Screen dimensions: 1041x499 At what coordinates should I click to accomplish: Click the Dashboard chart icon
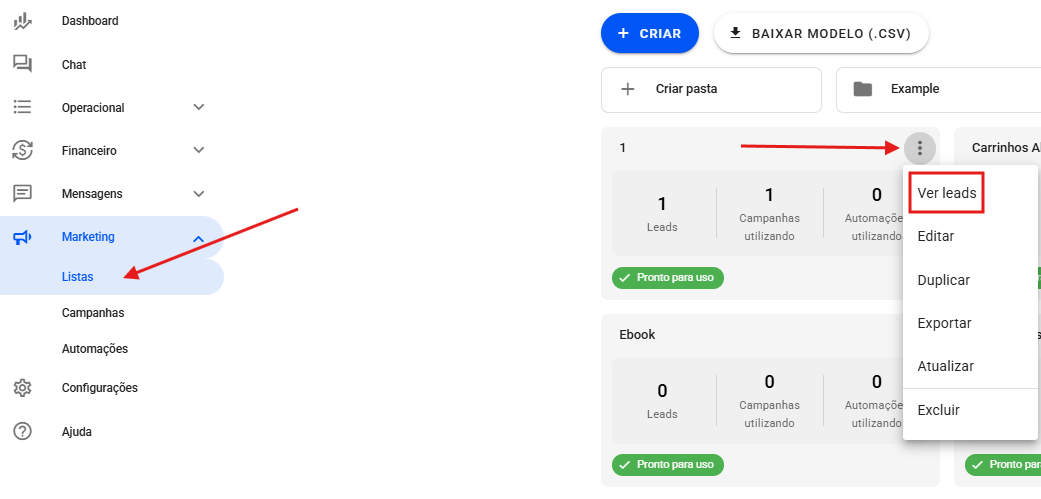click(22, 21)
